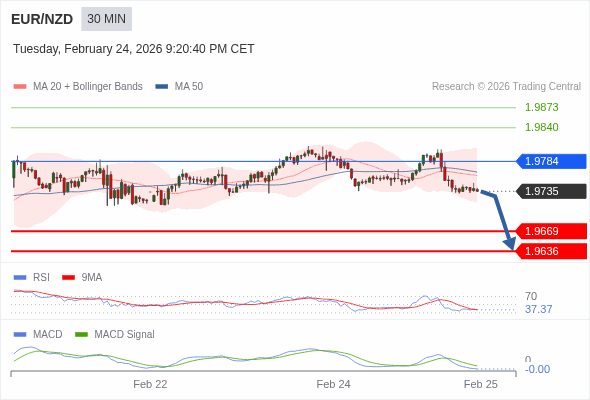Click the RSI legend label

(41, 278)
